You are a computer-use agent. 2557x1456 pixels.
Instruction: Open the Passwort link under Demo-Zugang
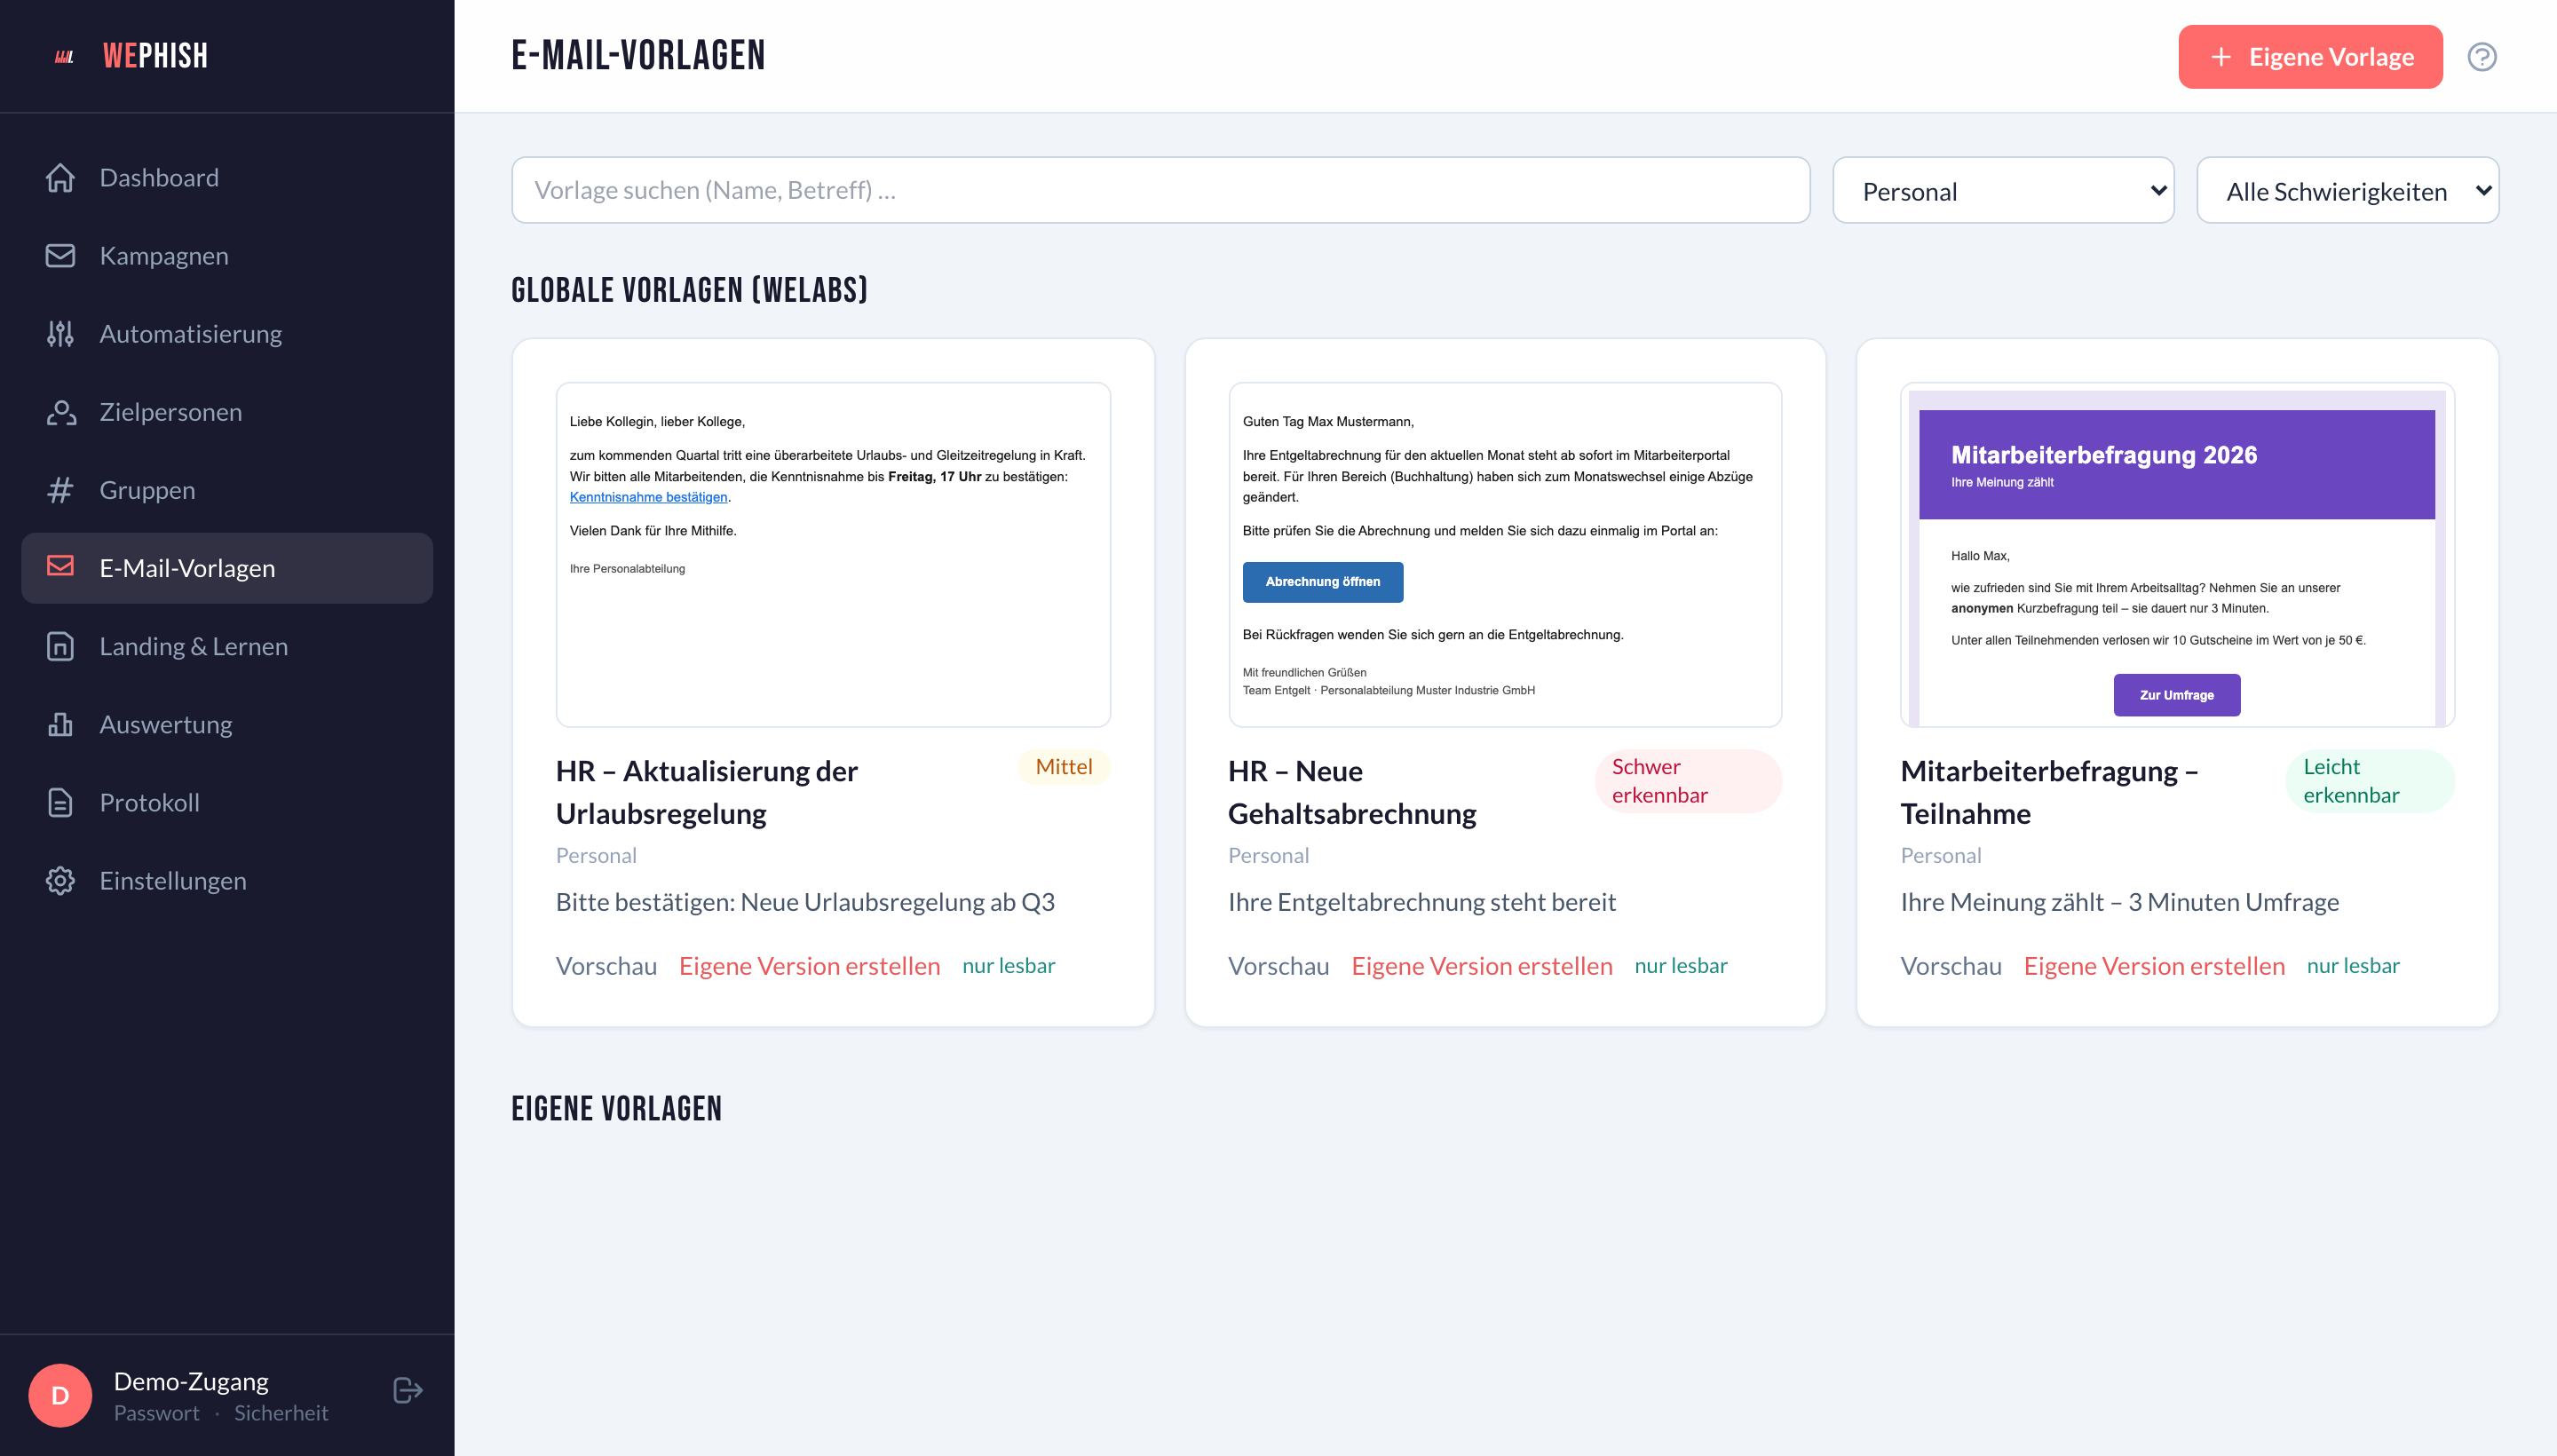[x=156, y=1413]
